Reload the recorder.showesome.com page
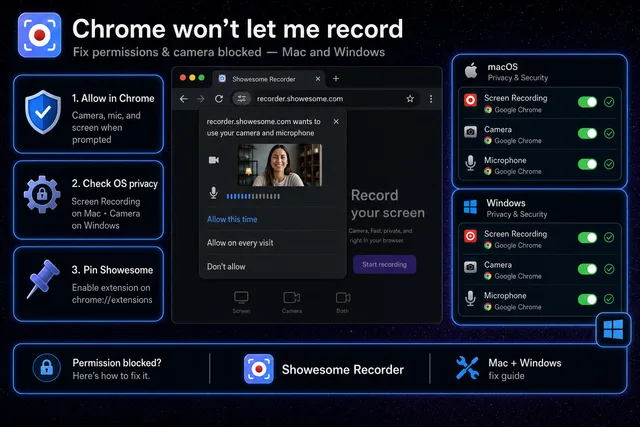Viewport: 640px width, 427px height. 219,99
